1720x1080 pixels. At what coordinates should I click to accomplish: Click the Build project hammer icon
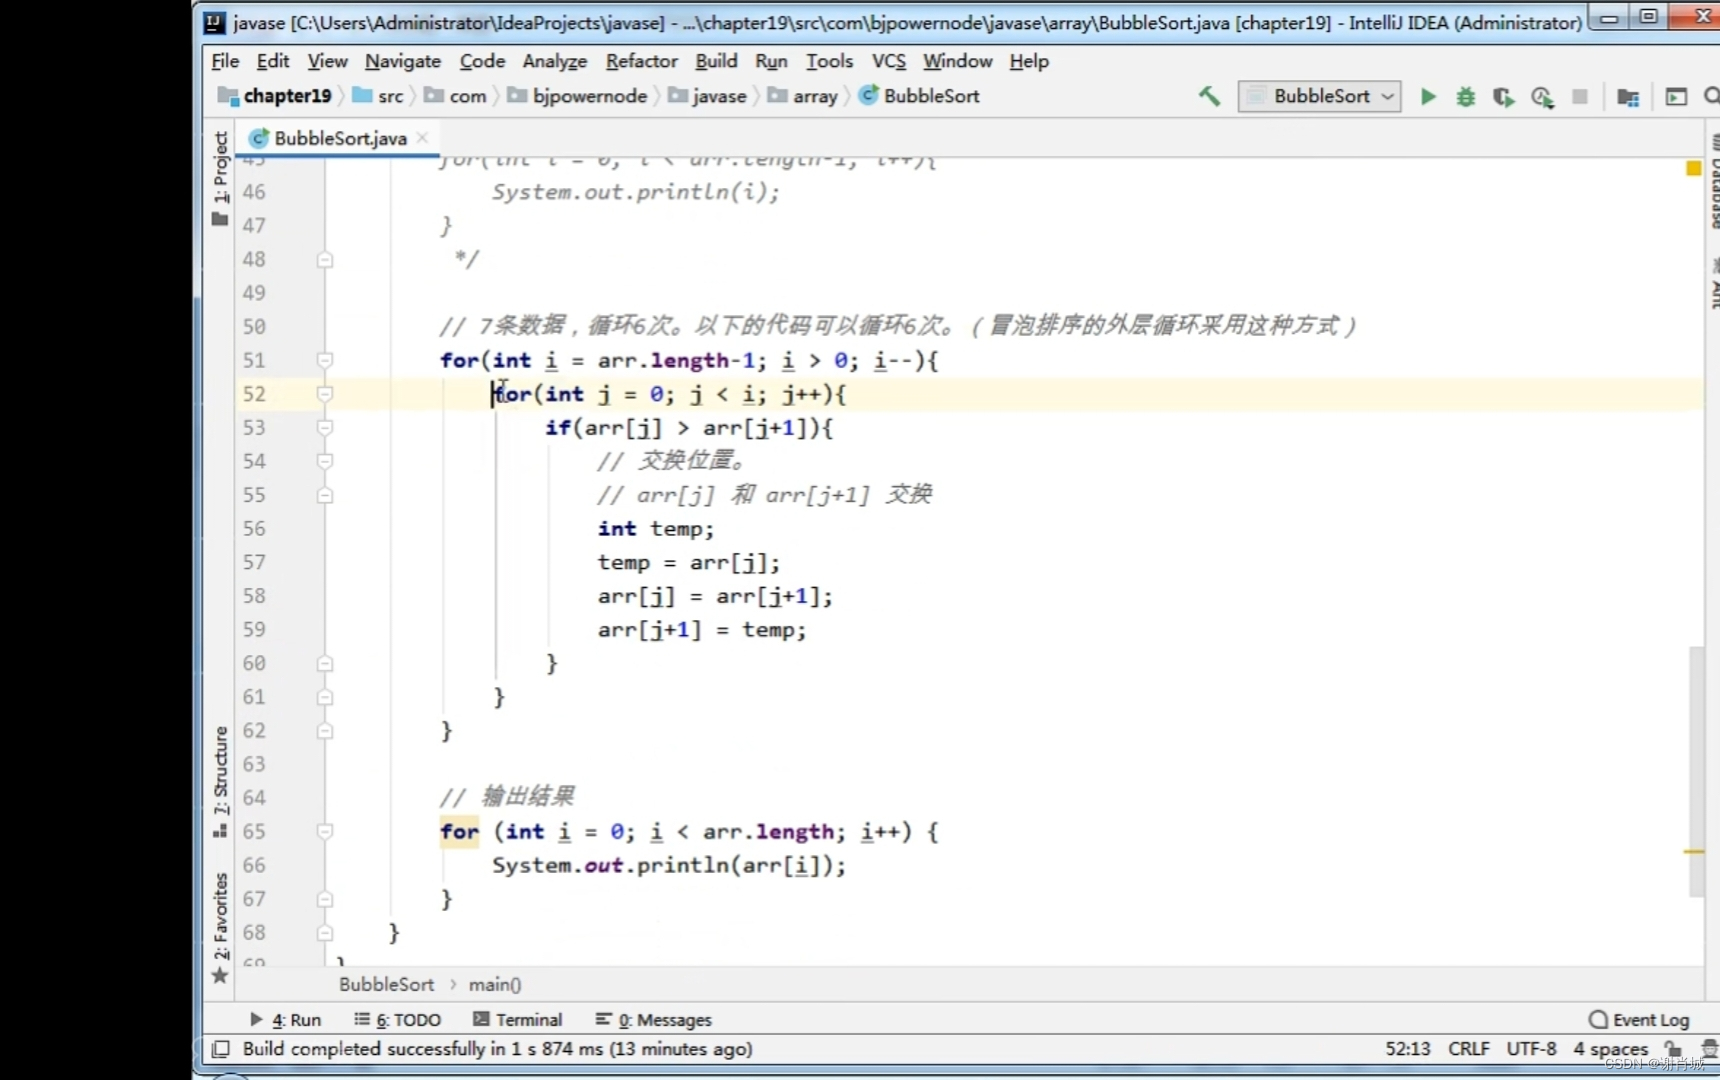[1209, 96]
